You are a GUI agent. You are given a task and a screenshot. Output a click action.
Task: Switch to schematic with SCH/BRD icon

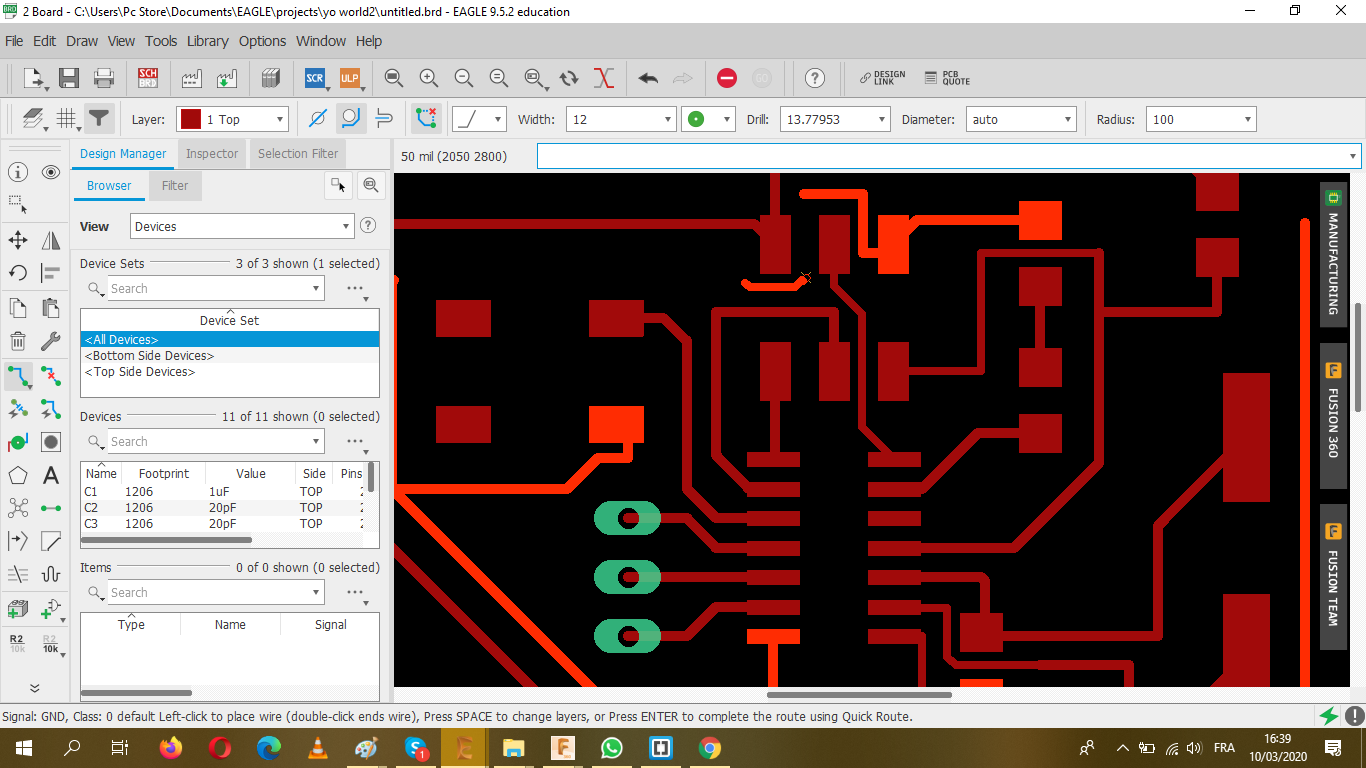point(148,78)
